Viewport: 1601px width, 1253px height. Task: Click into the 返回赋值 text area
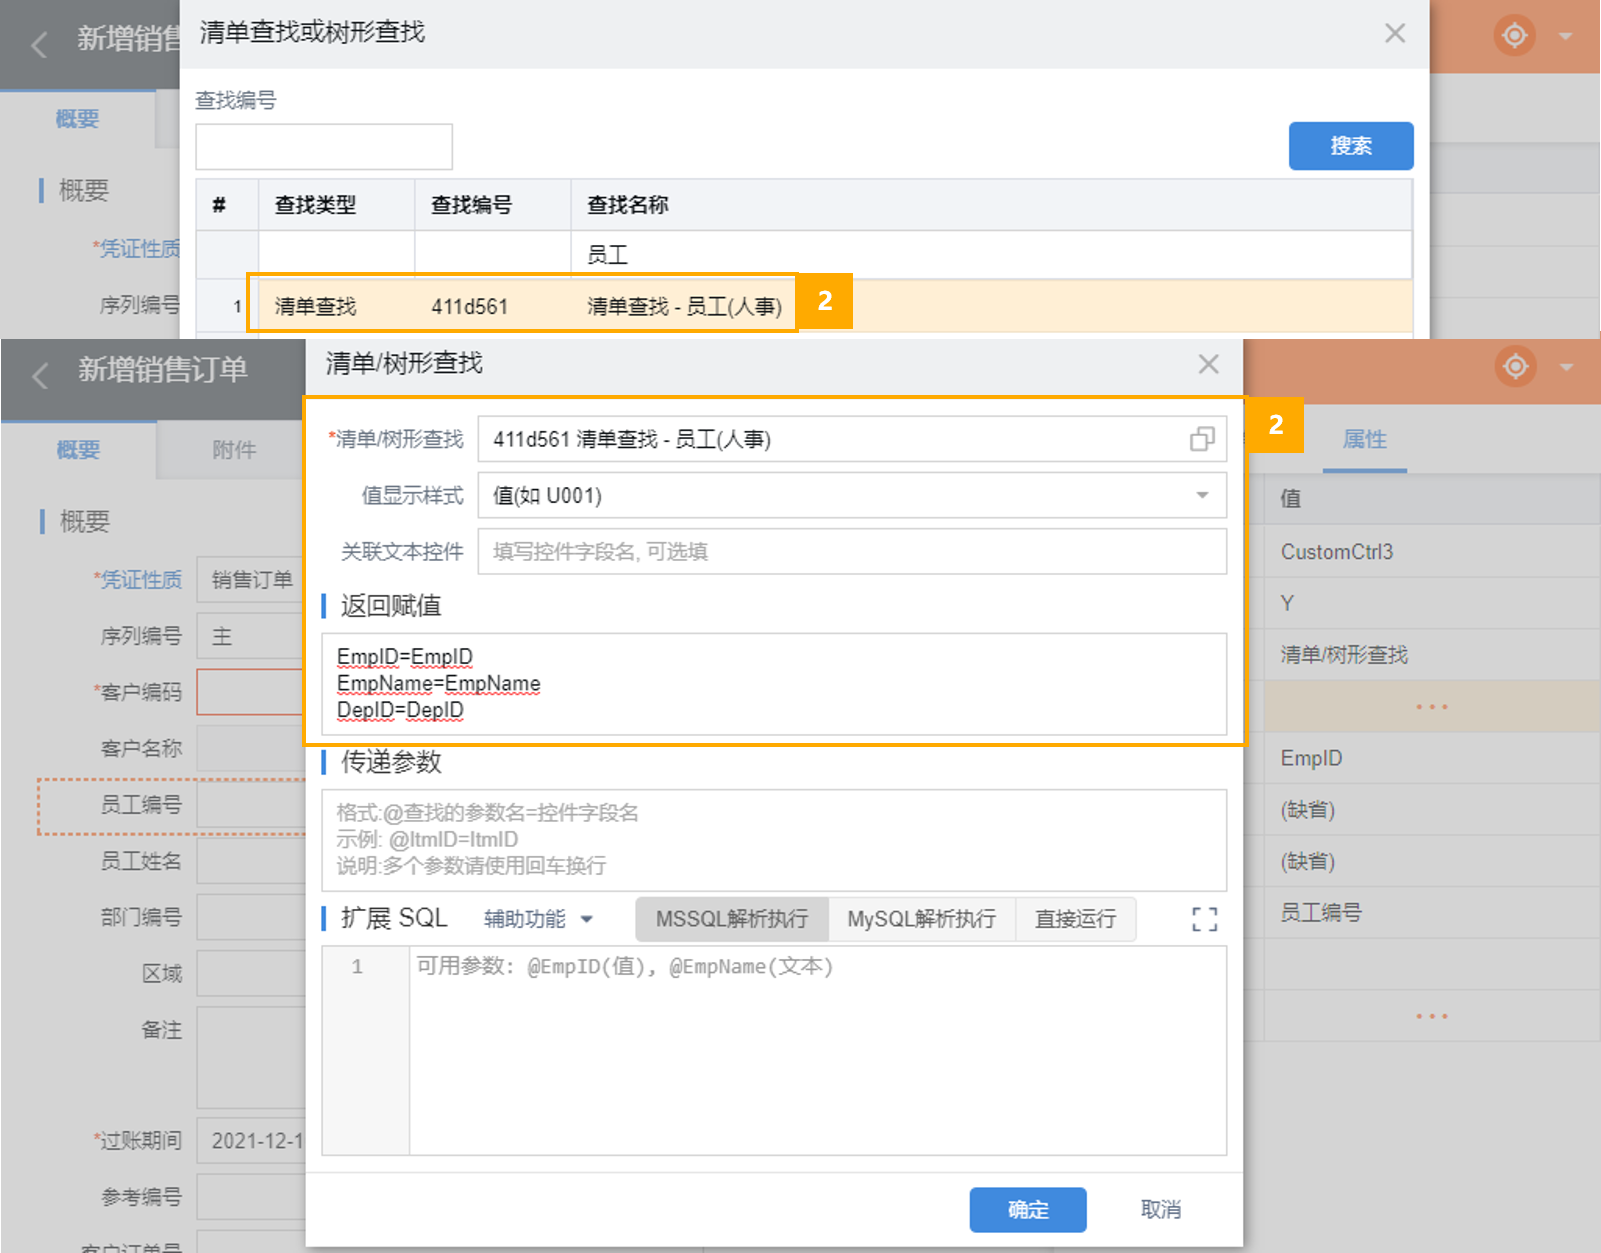click(774, 684)
